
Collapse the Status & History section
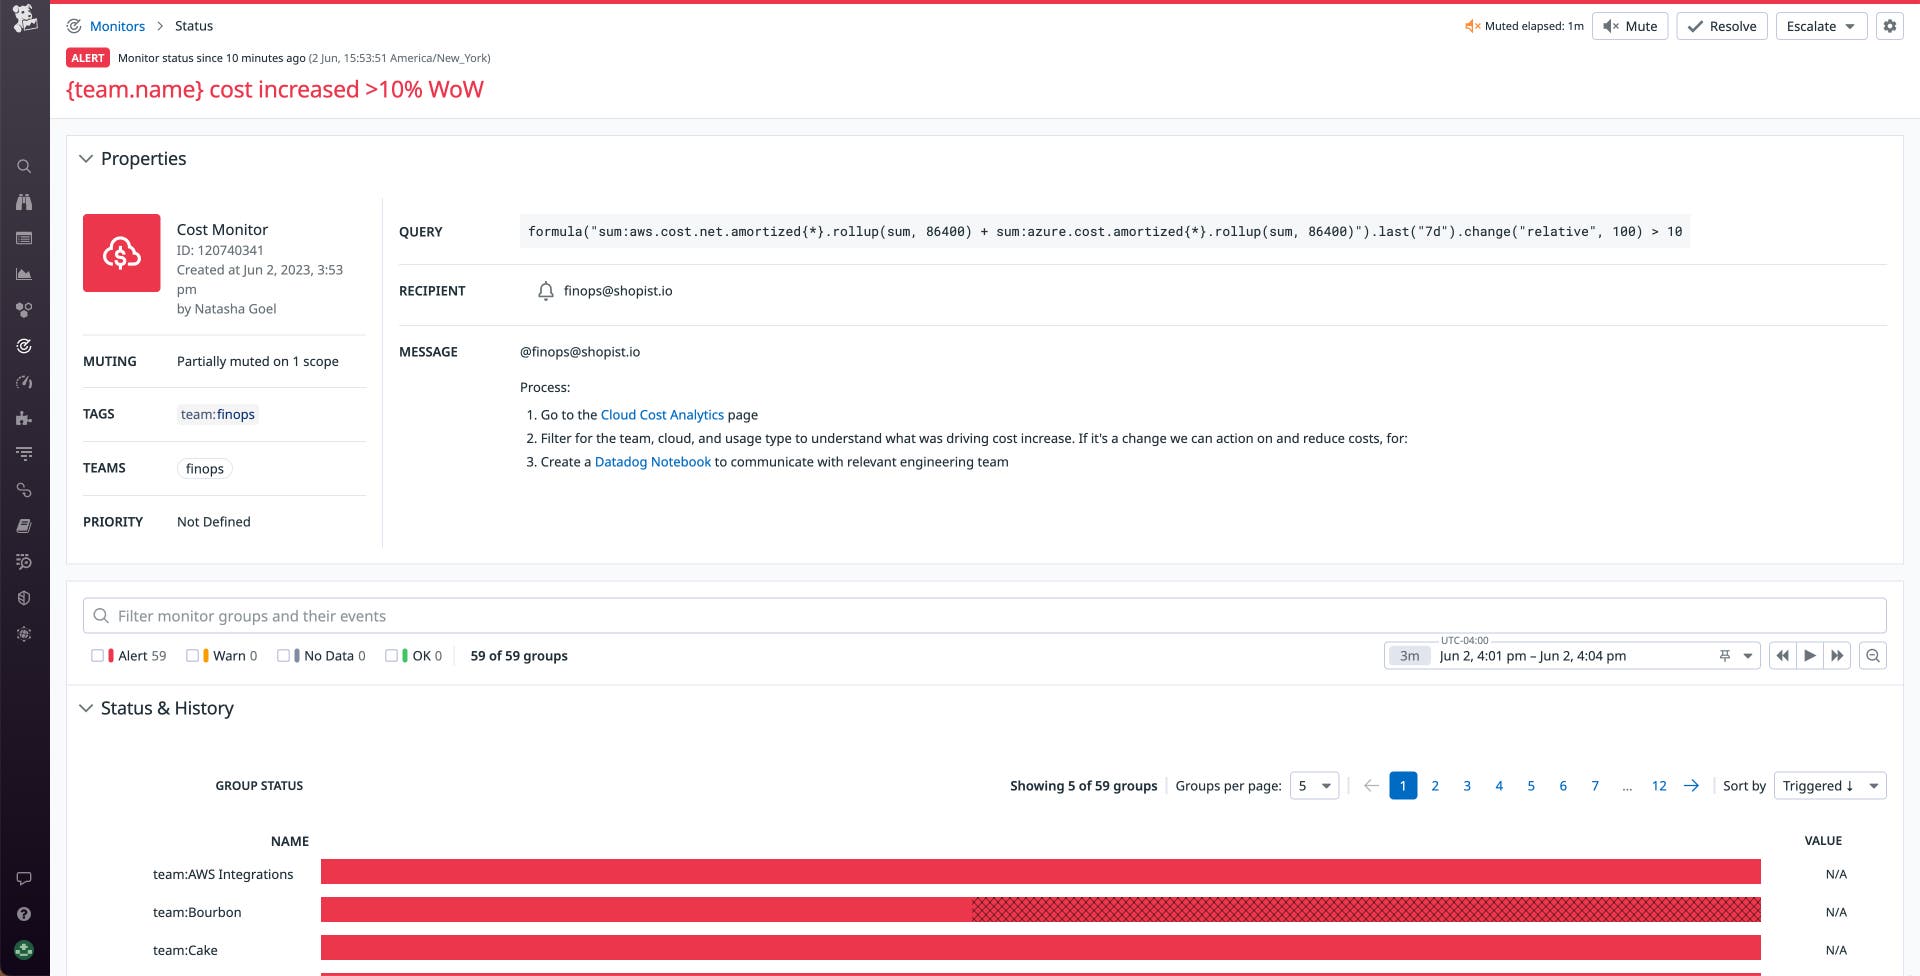86,708
